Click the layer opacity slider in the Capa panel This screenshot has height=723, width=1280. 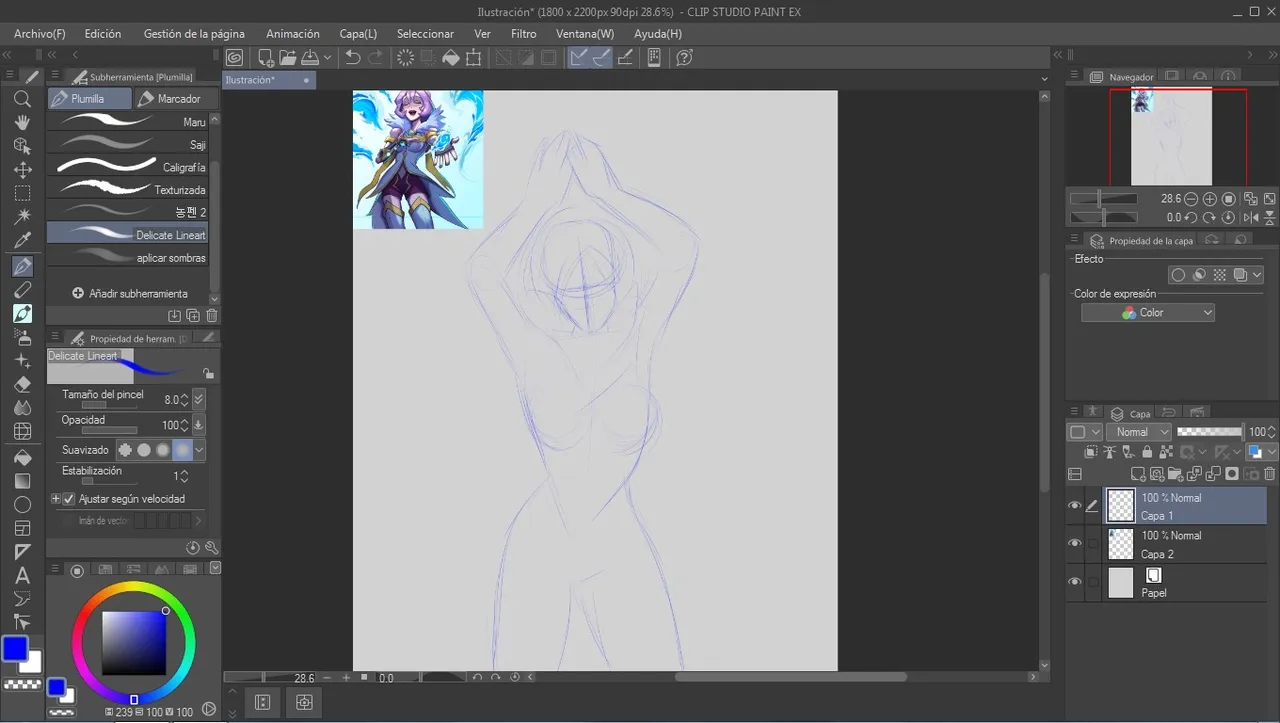[x=1210, y=432]
